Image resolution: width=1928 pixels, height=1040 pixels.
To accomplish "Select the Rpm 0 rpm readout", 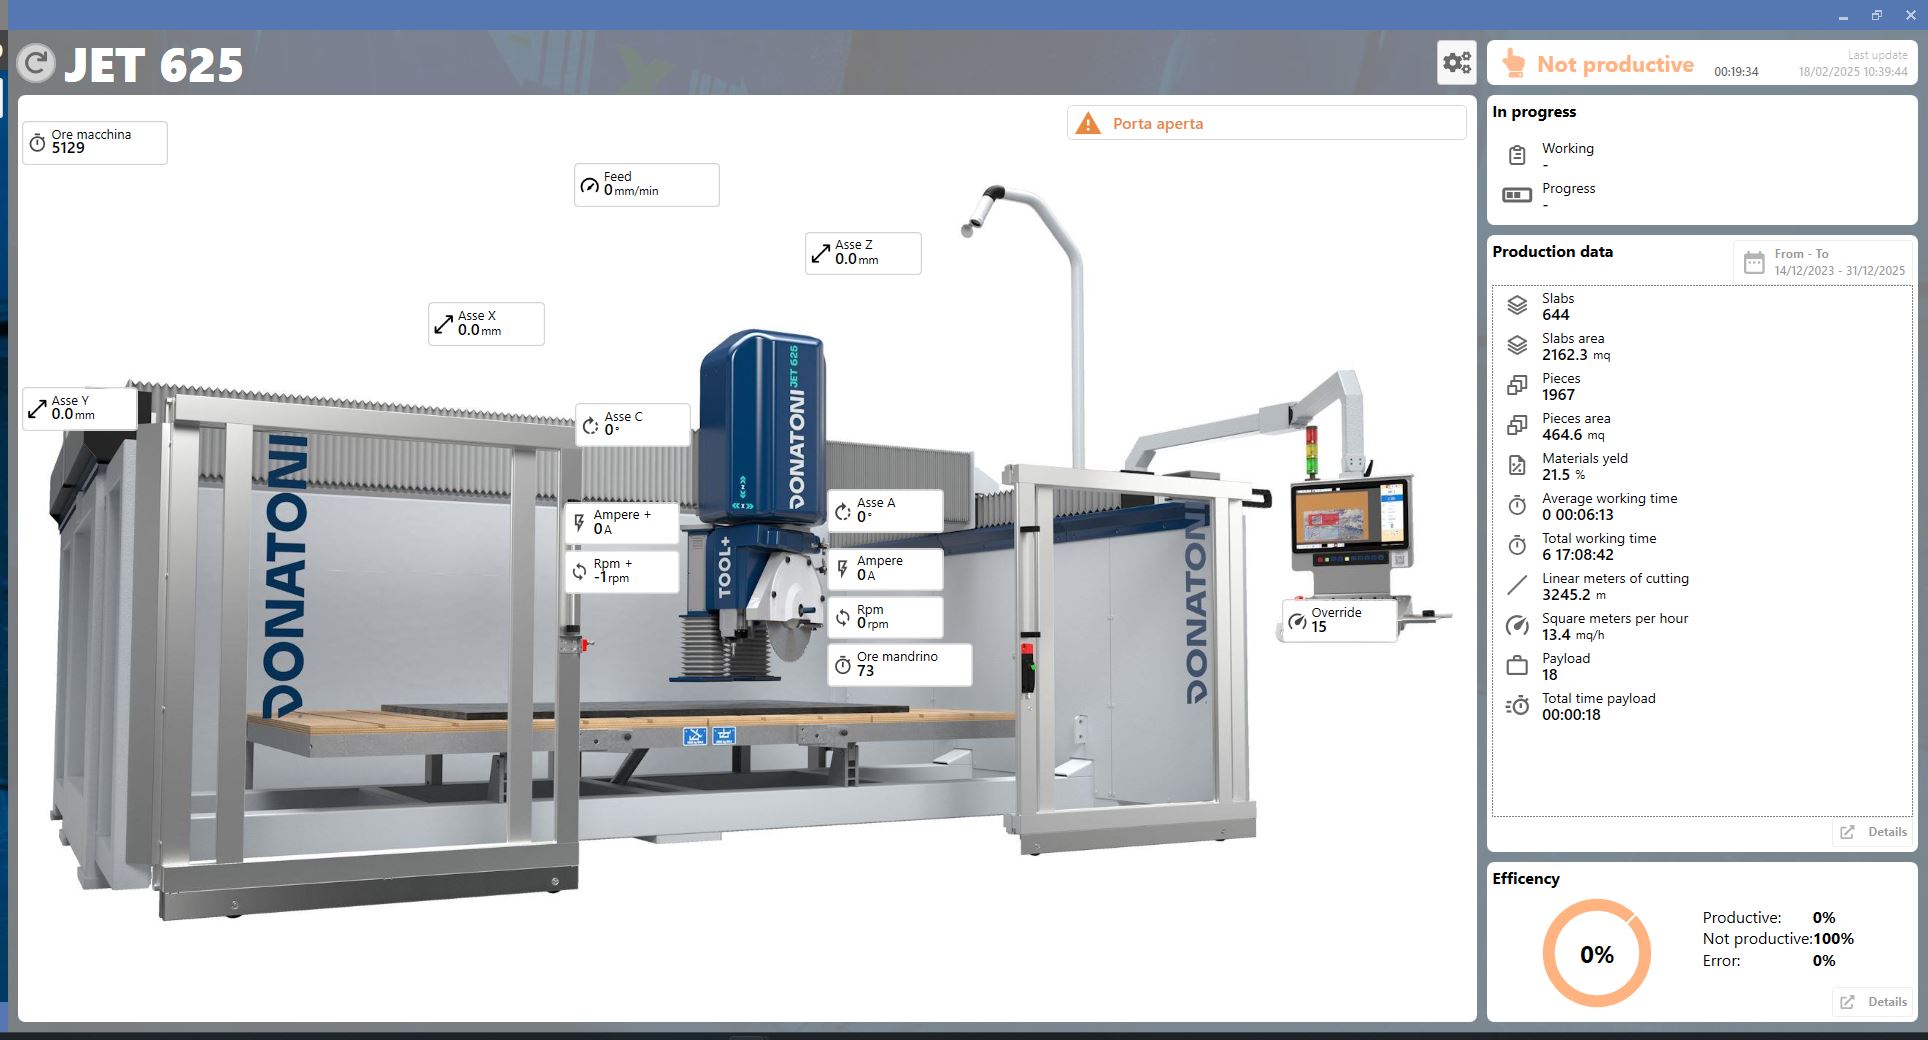I will point(885,617).
